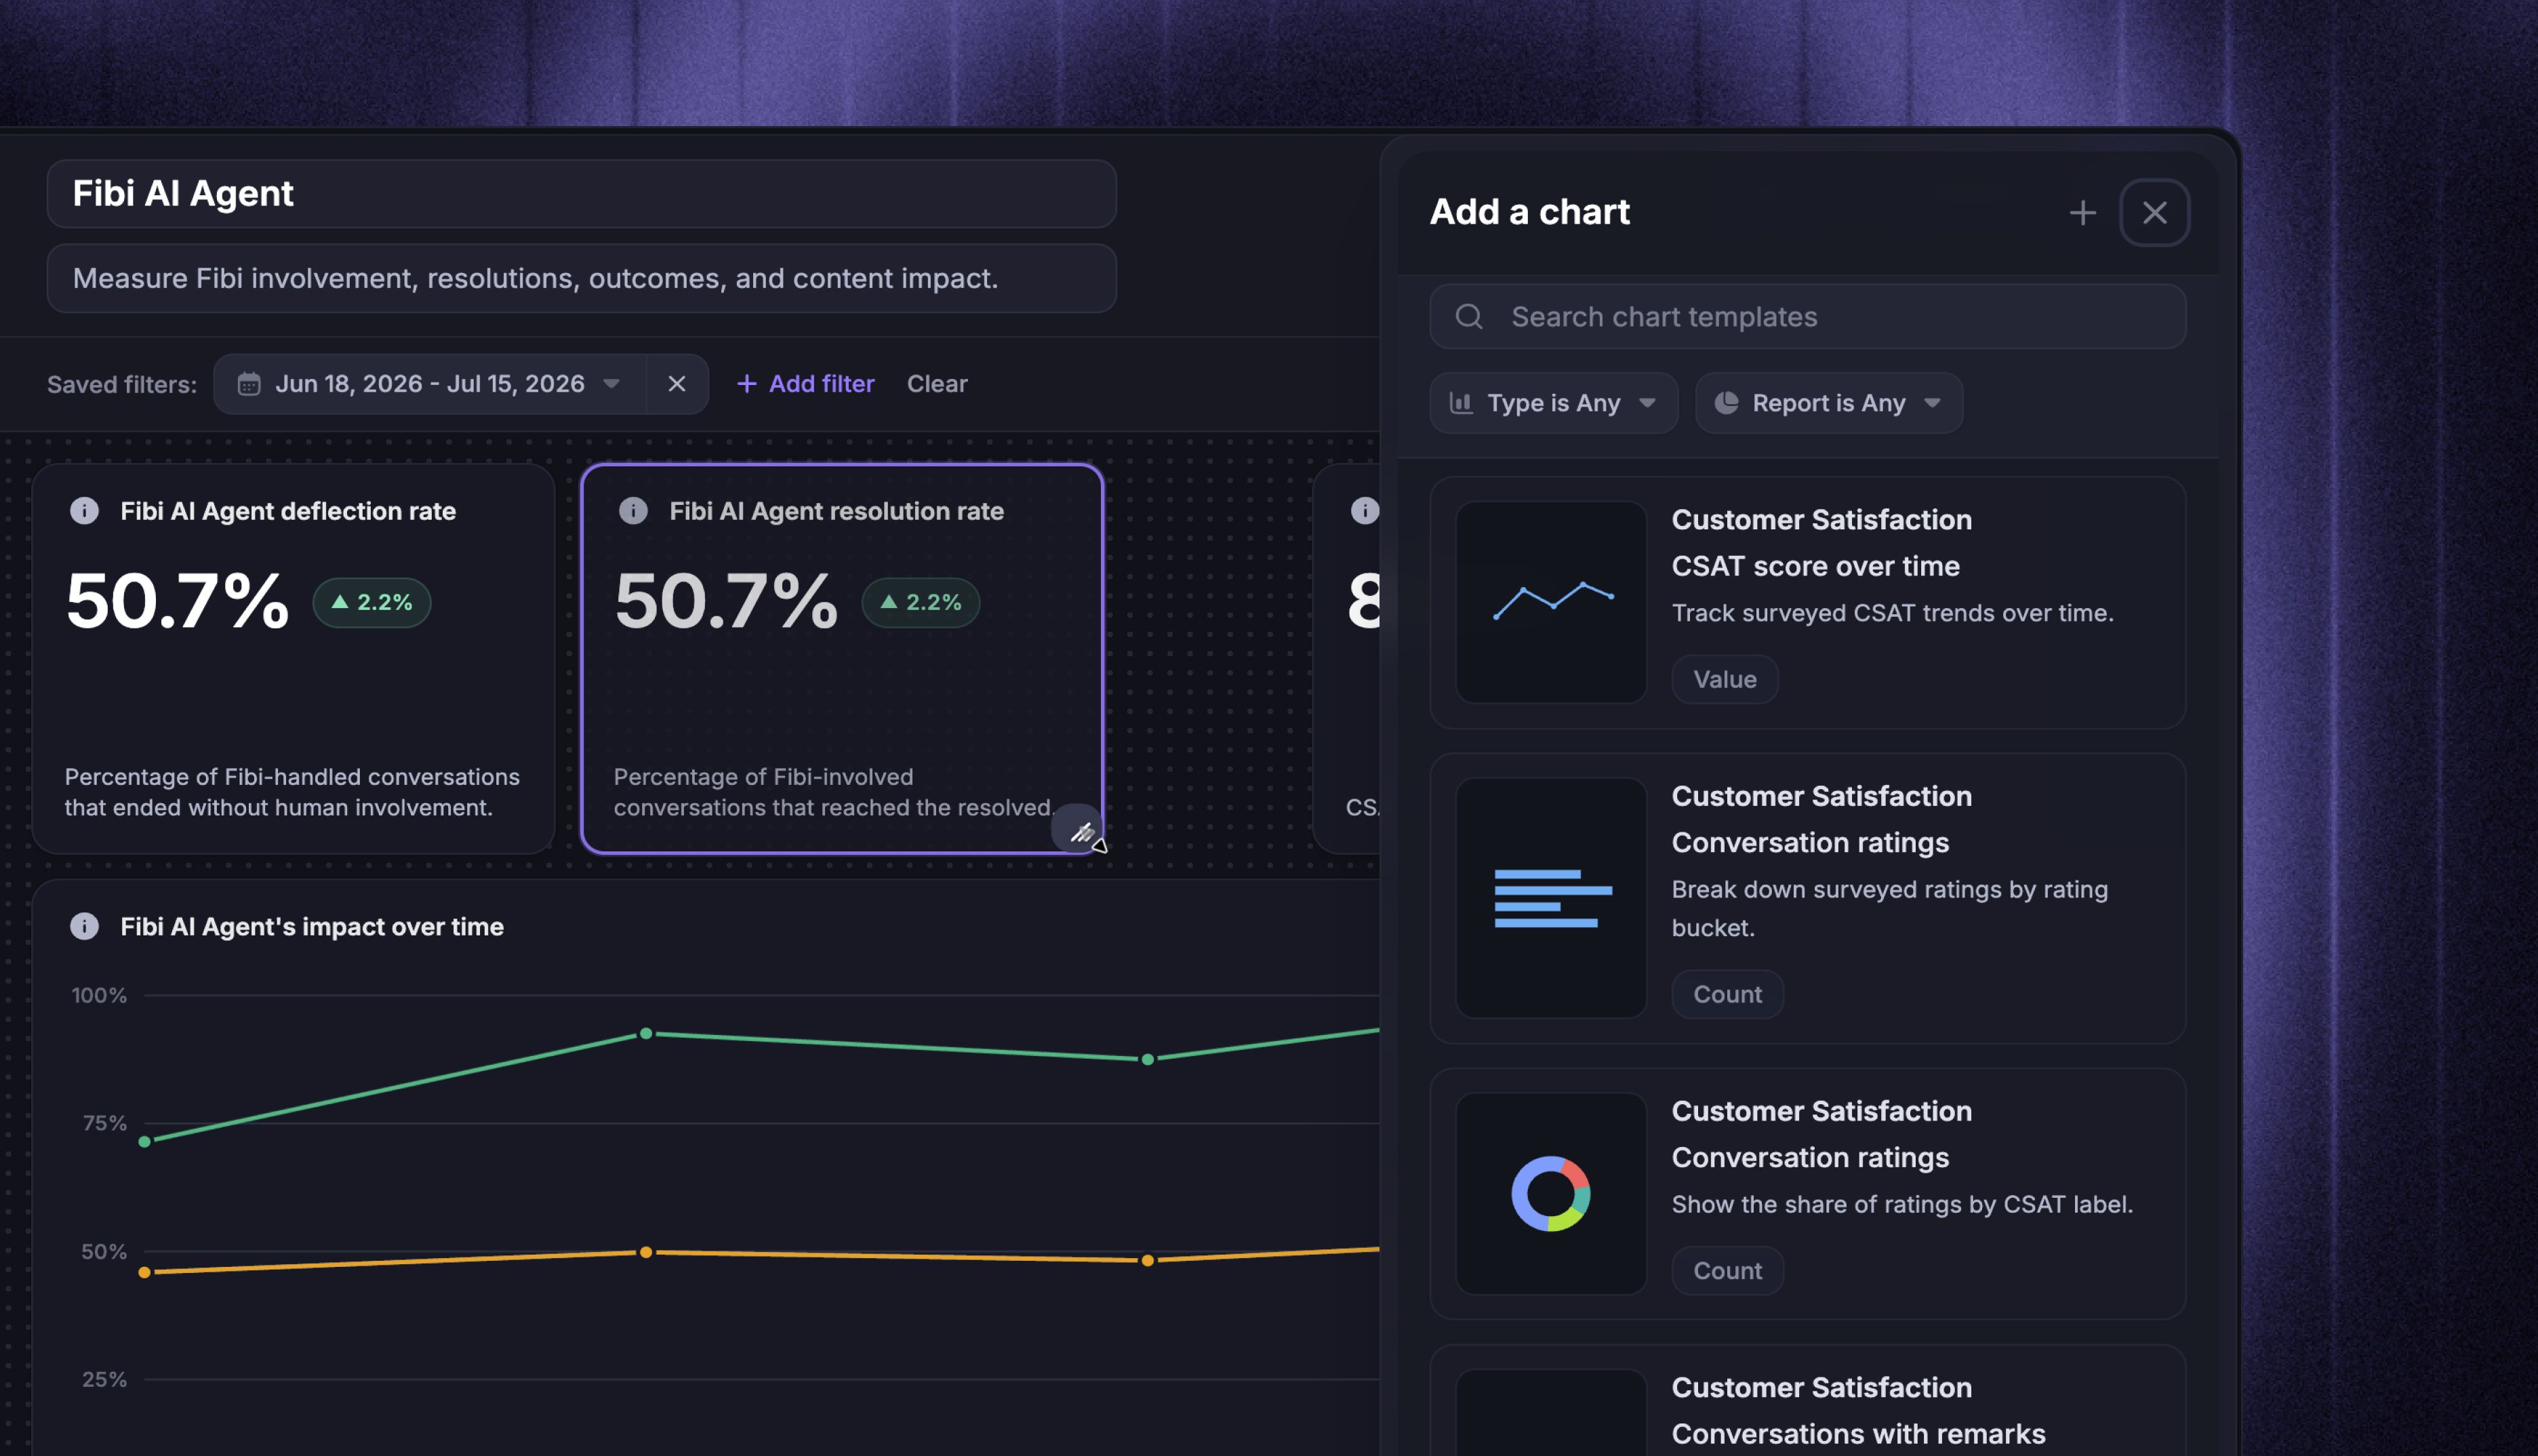Click plus icon in Add a chart header
2538x1456 pixels.
(2082, 212)
